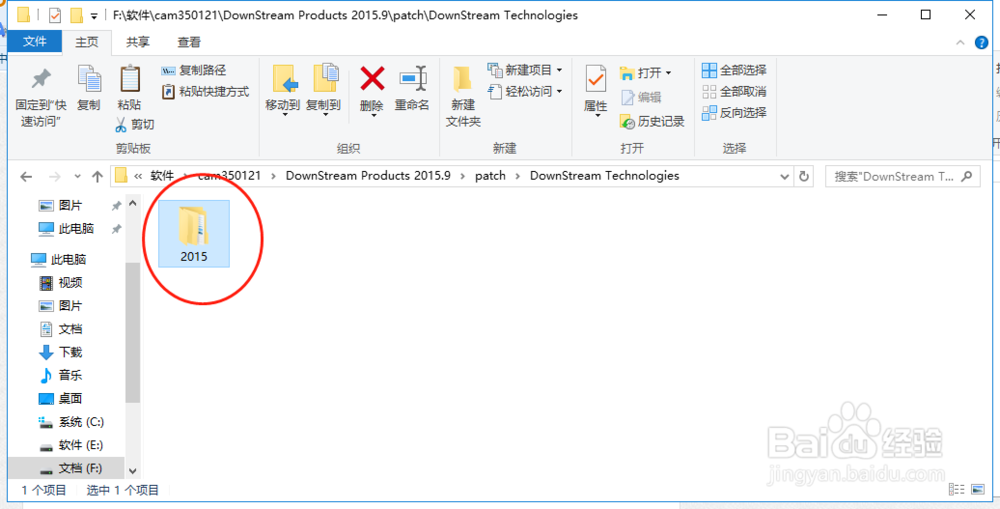The height and width of the screenshot is (509, 1000).
Task: Open the recent locations dropdown
Action: point(77,177)
